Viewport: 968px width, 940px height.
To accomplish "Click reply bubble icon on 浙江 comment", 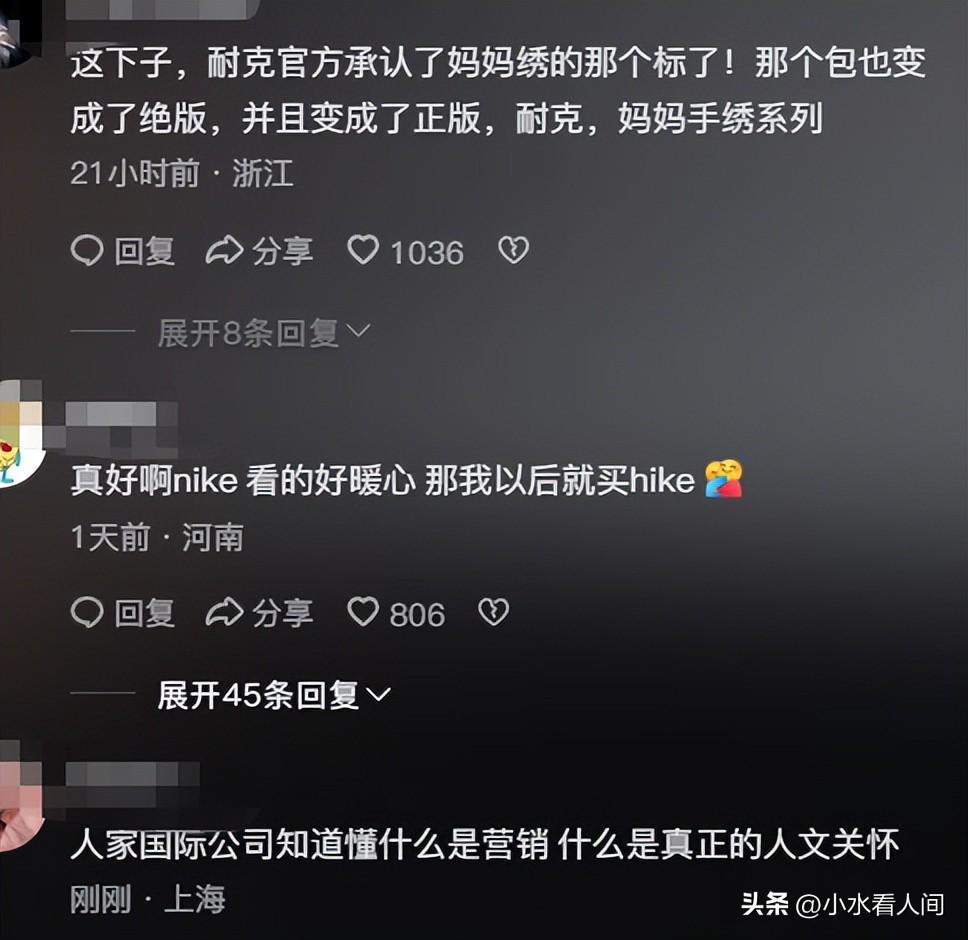I will 86,251.
